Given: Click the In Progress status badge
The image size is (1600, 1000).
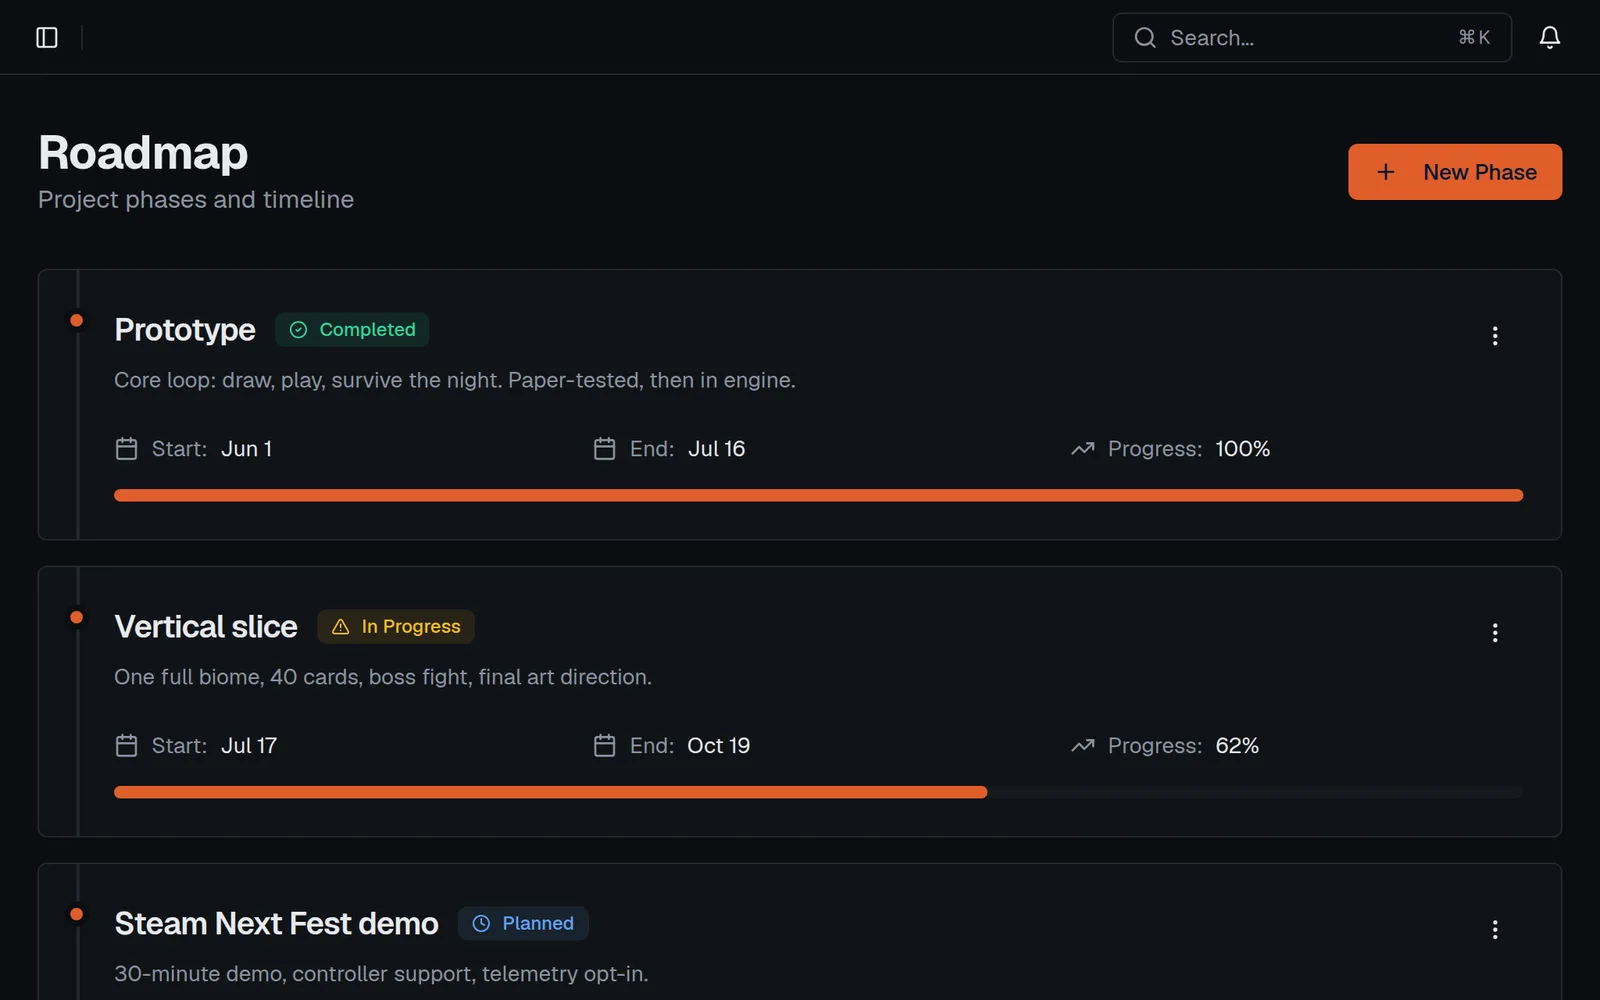Looking at the screenshot, I should 396,627.
